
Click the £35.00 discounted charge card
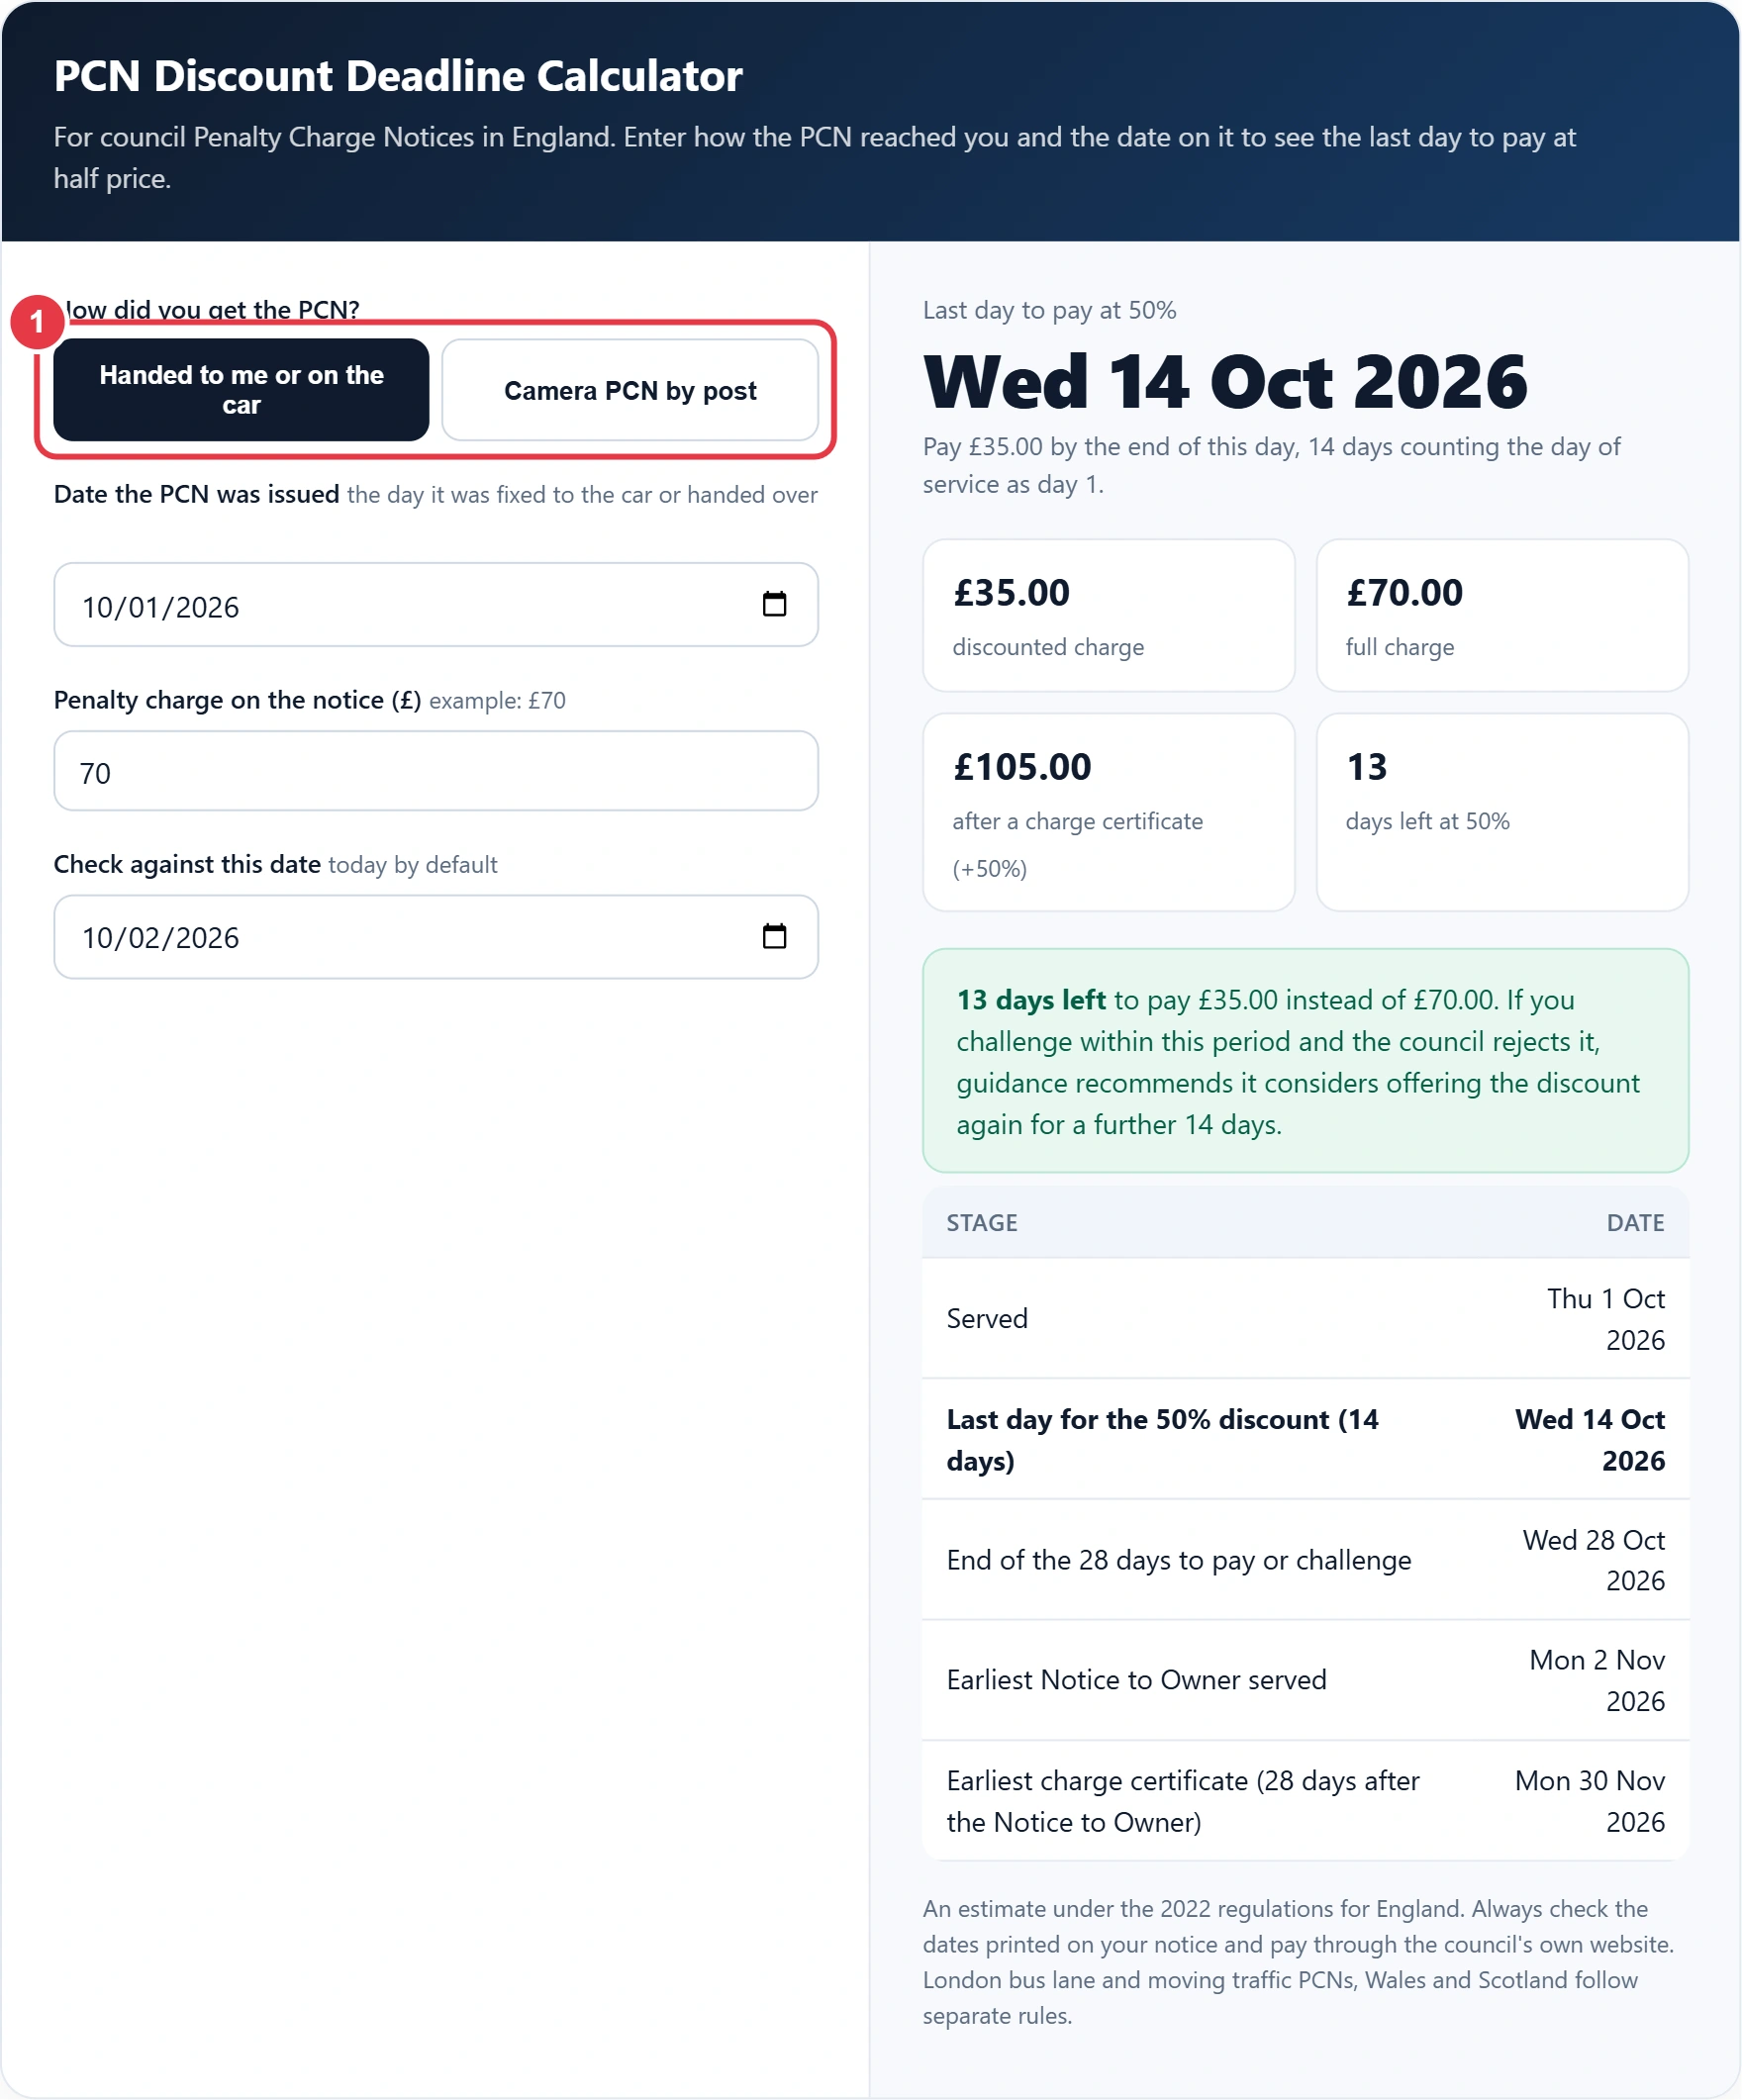1108,616
